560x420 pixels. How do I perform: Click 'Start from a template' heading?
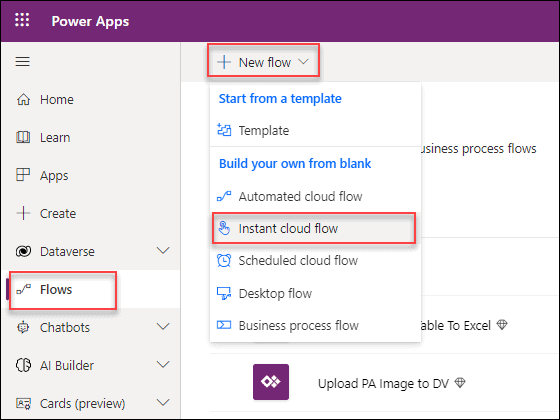tap(280, 99)
